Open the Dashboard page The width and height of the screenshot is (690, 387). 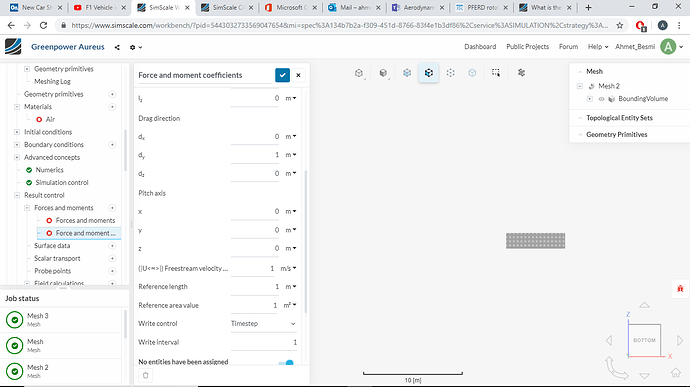click(480, 47)
